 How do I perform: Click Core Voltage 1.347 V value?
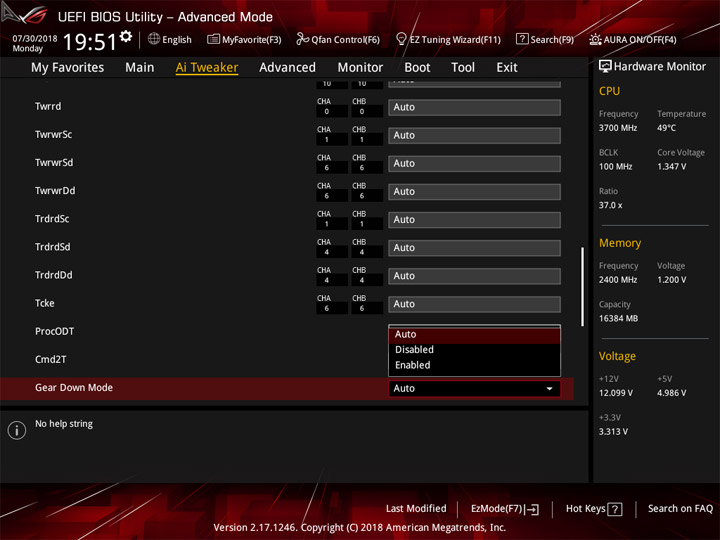(x=671, y=167)
